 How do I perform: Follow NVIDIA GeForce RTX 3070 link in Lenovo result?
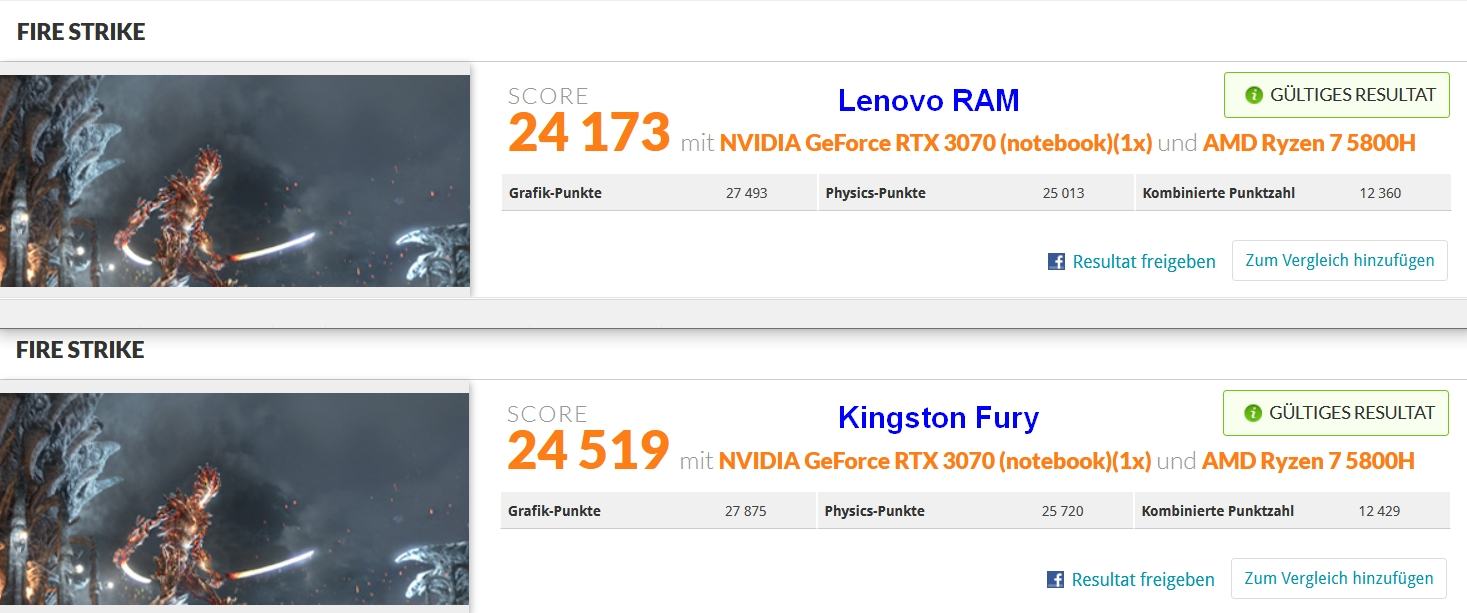(936, 143)
